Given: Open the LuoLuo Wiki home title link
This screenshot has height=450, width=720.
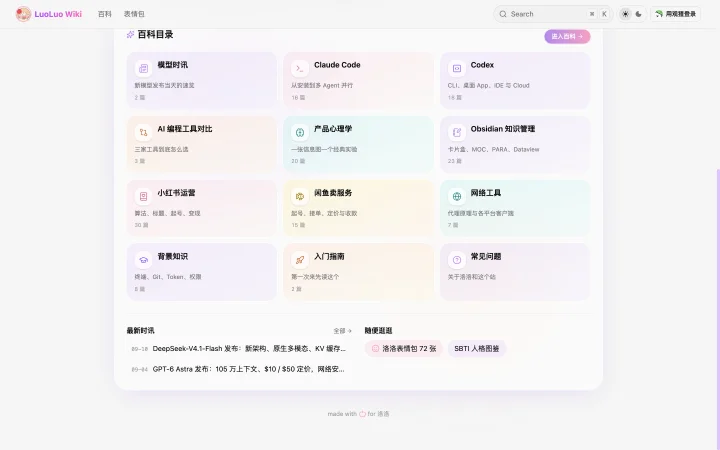Looking at the screenshot, I should (58, 14).
